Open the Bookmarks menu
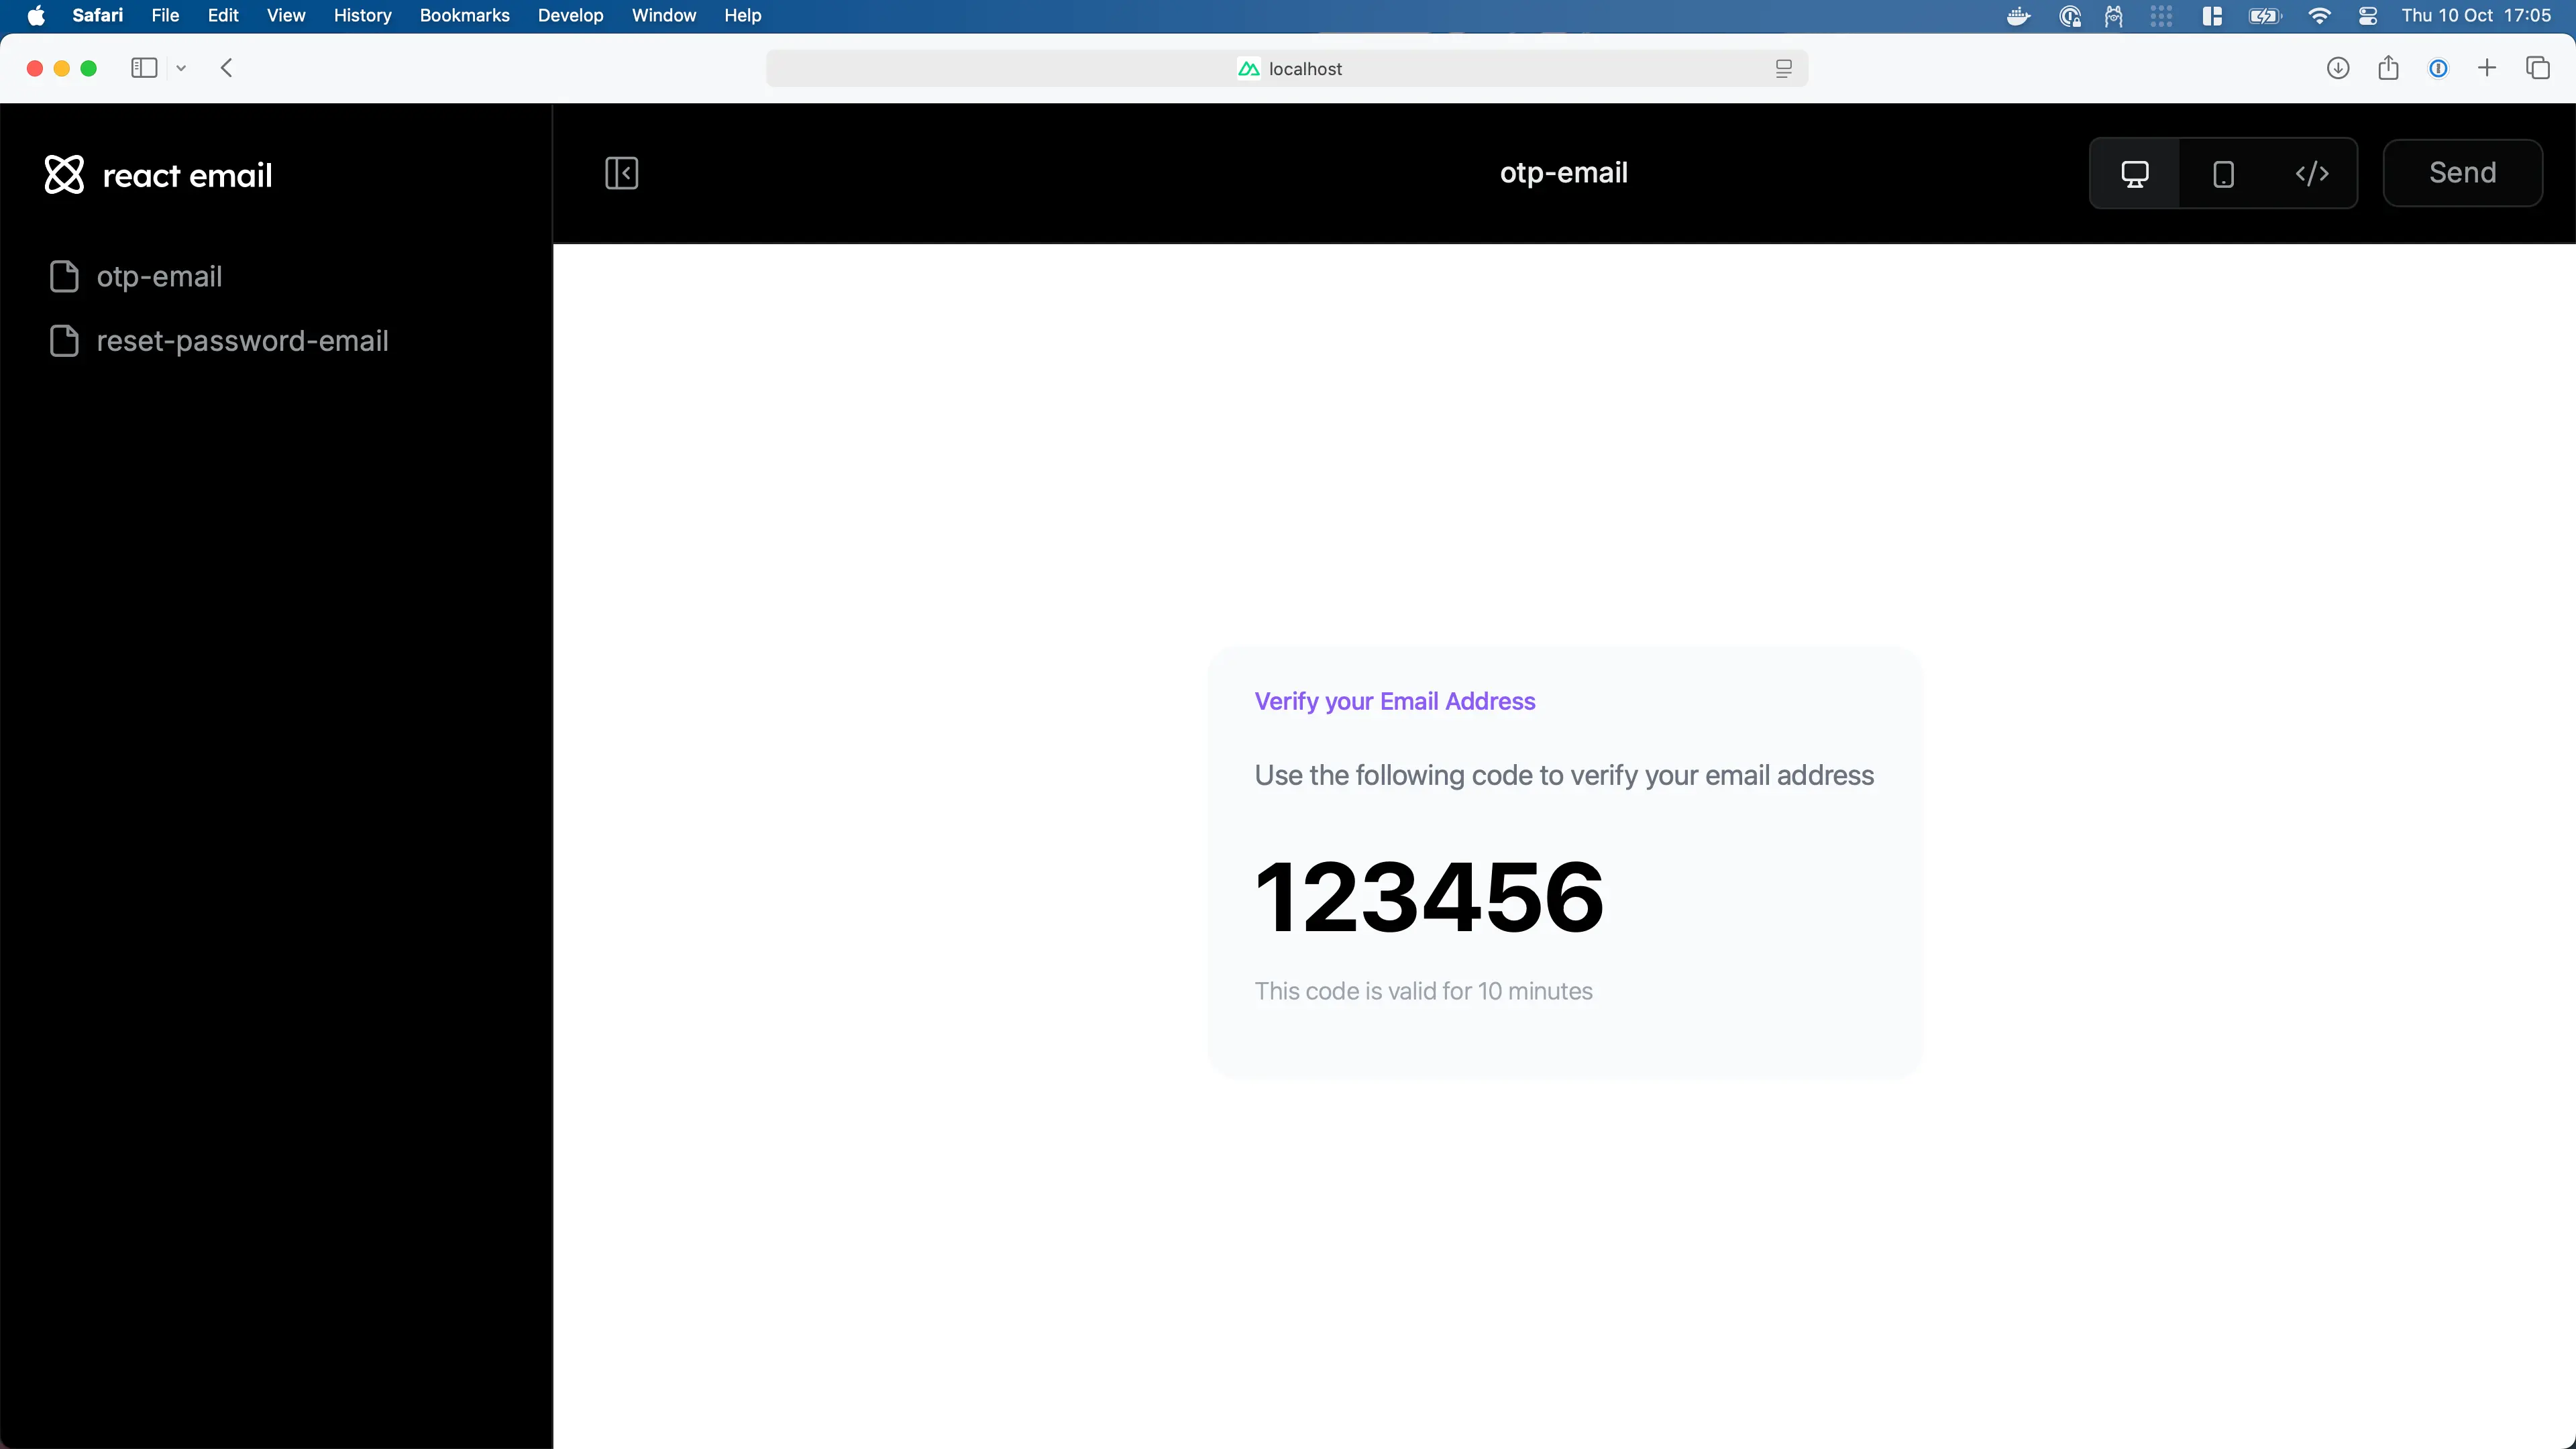Screen dimensions: 2576x1449 pyautogui.click(x=464, y=16)
